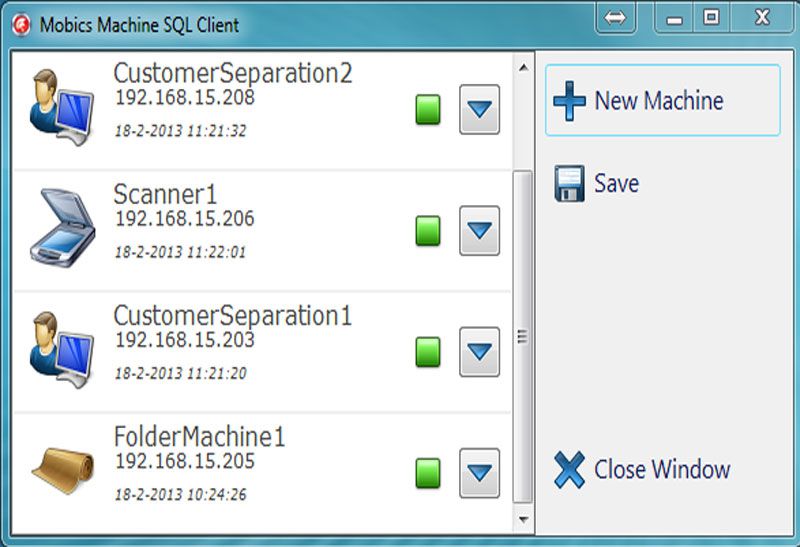Click the floppy disk Save icon
This screenshot has height=547, width=800.
pos(569,184)
